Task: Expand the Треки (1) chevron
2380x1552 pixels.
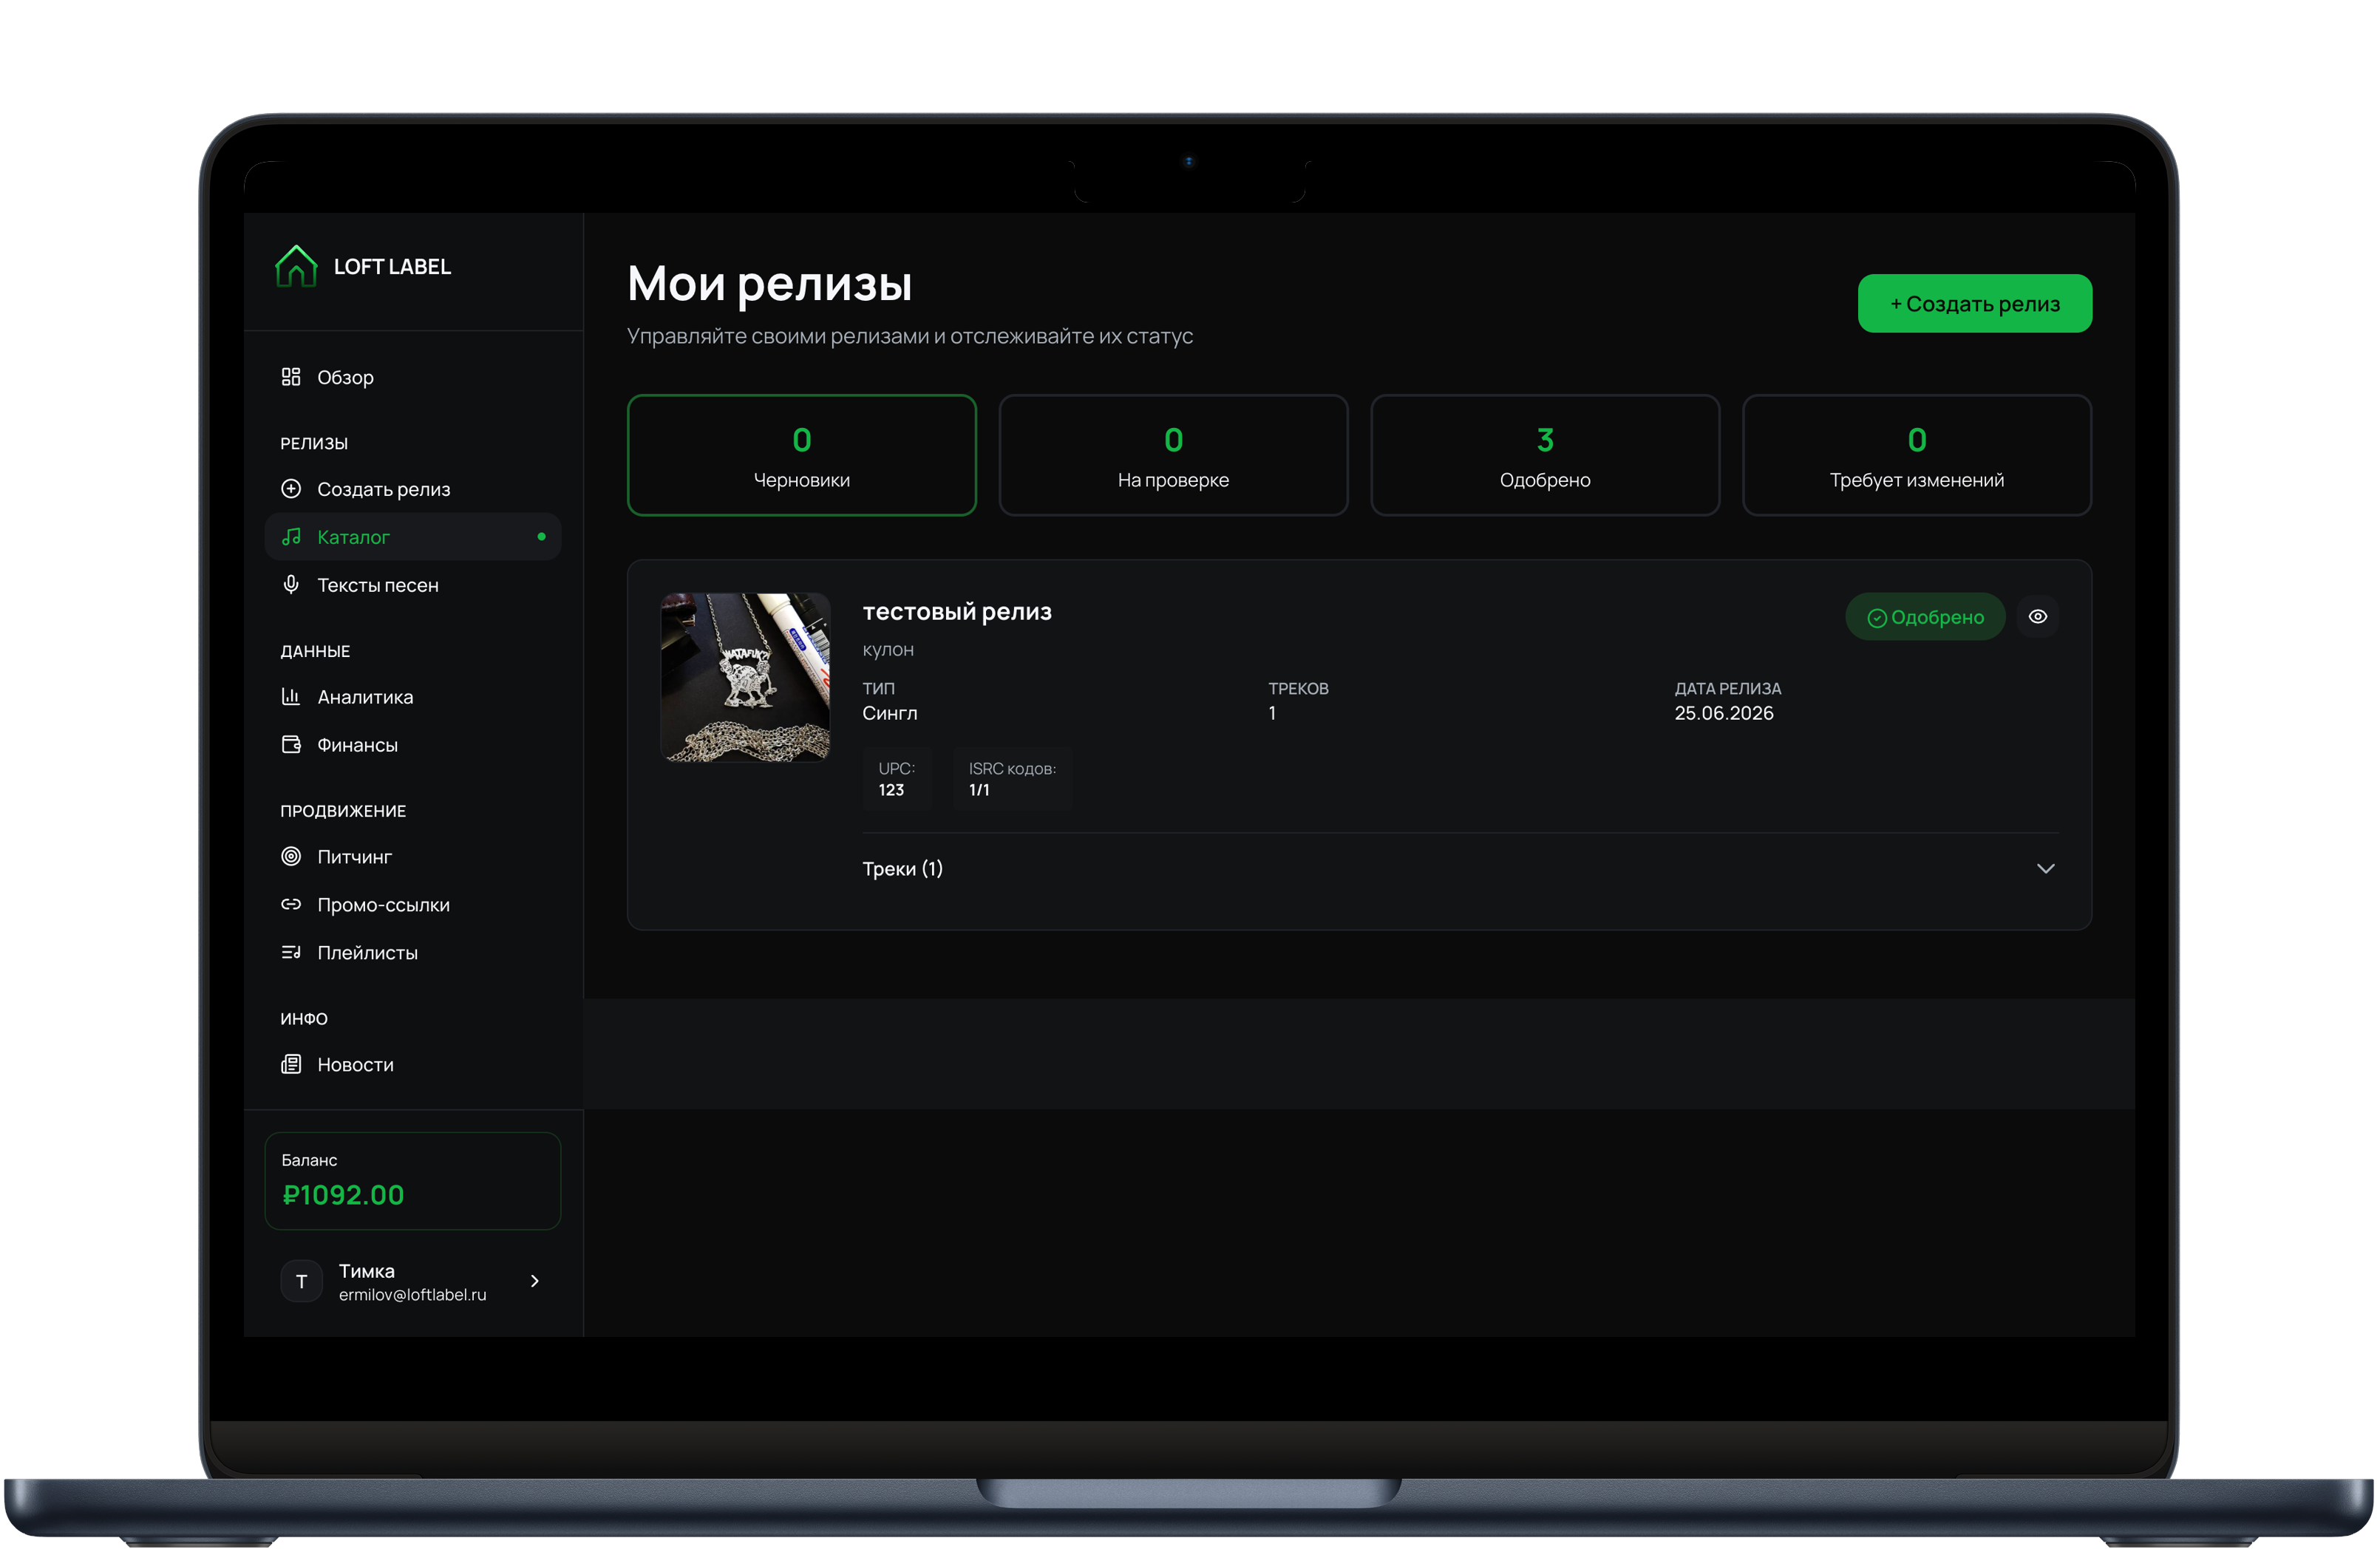Action: click(2046, 868)
